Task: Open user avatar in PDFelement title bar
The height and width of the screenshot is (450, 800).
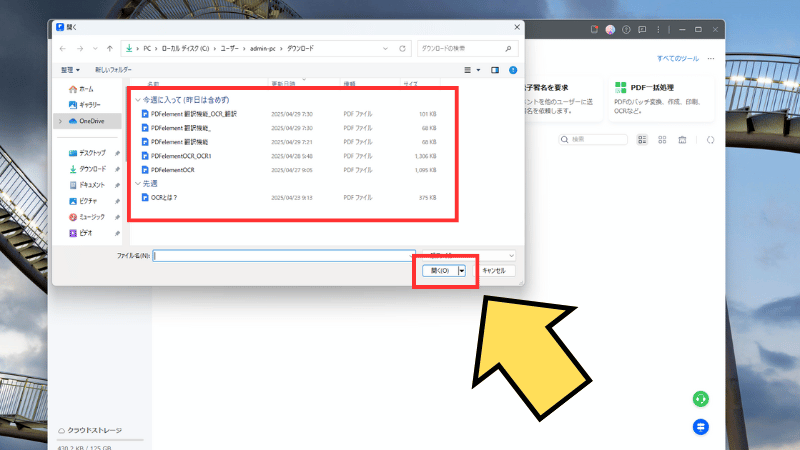Action: point(610,30)
